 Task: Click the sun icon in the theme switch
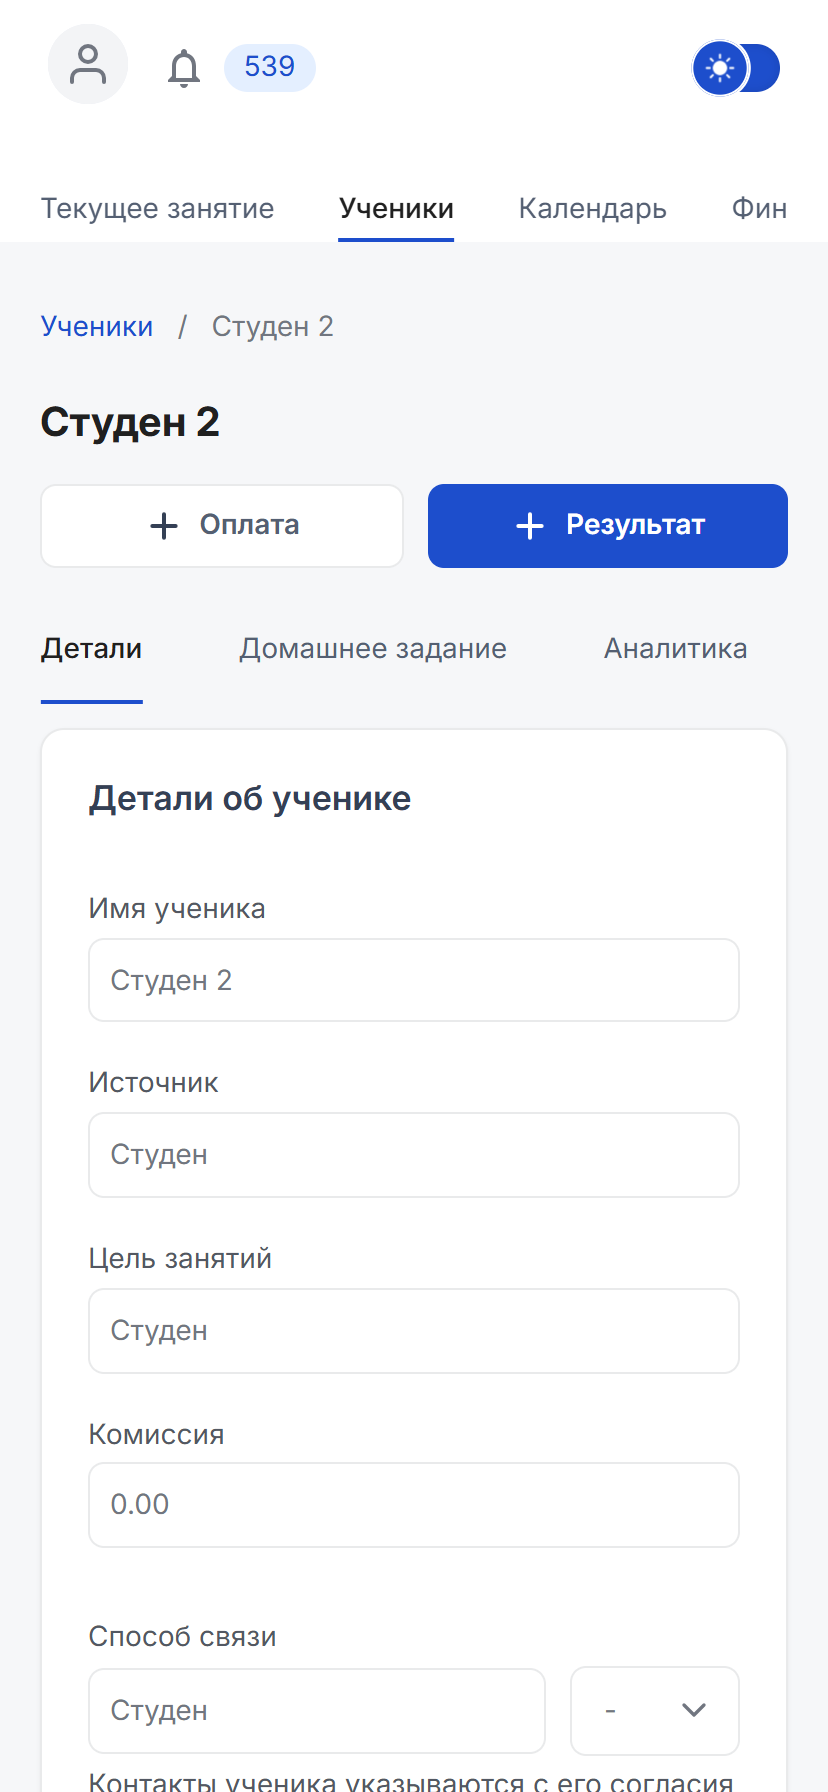[718, 68]
